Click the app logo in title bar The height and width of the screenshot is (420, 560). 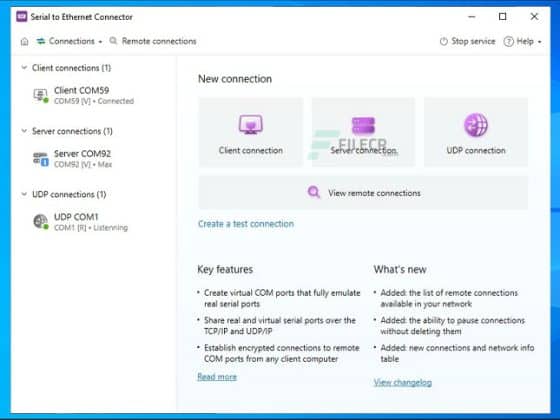pyautogui.click(x=22, y=16)
